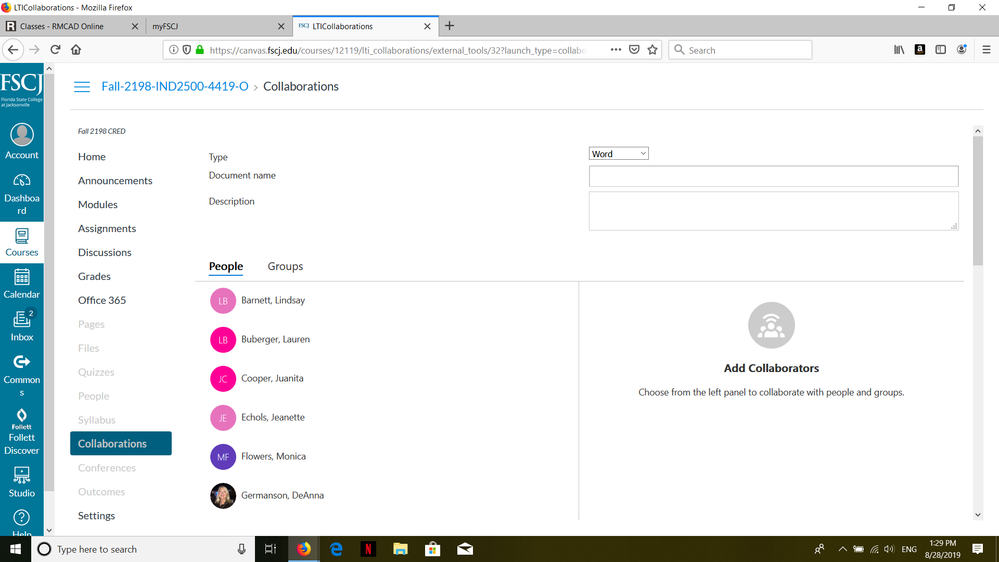Reload the page in Firefox

point(55,49)
